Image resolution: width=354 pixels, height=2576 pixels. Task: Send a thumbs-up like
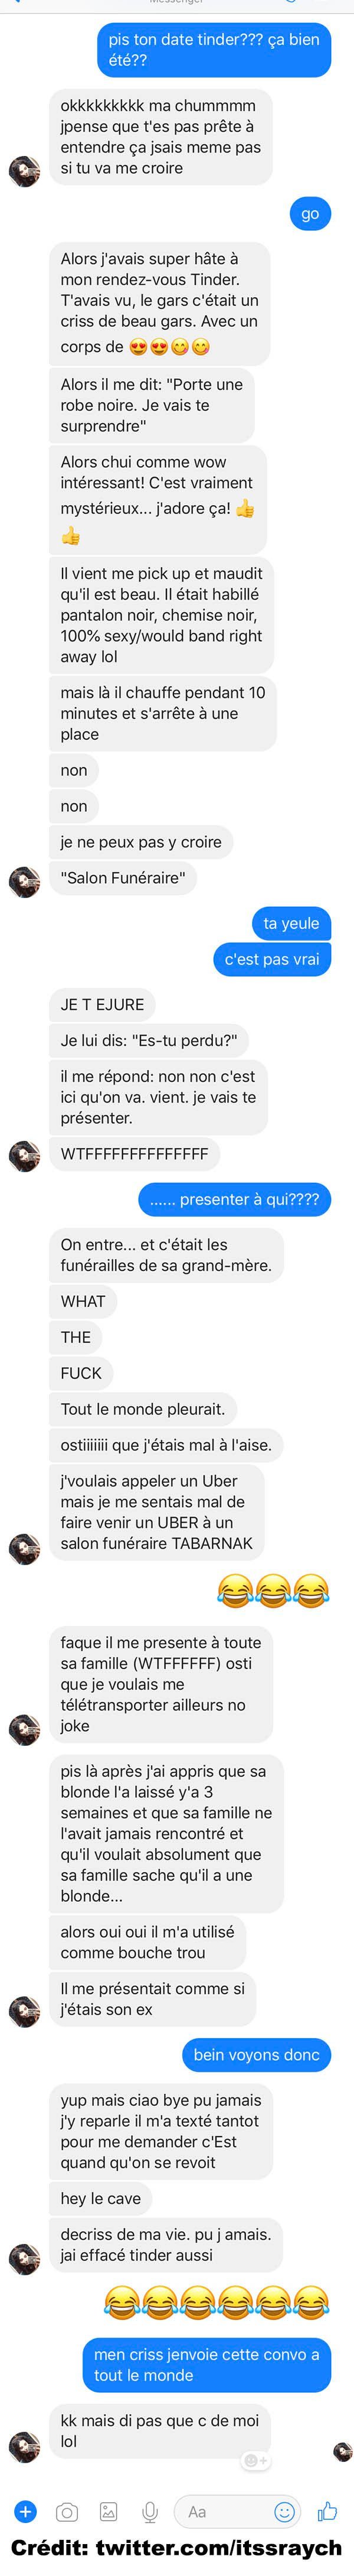(x=326, y=2510)
